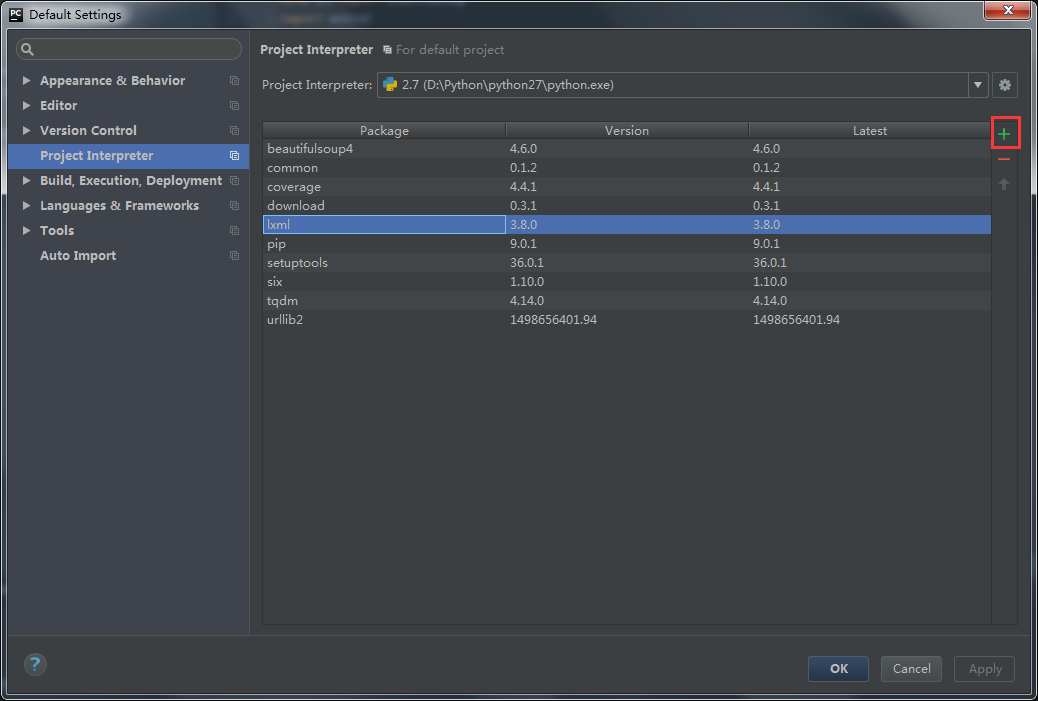Open the Project Interpreter dropdown arrow
1038x701 pixels.
click(978, 85)
